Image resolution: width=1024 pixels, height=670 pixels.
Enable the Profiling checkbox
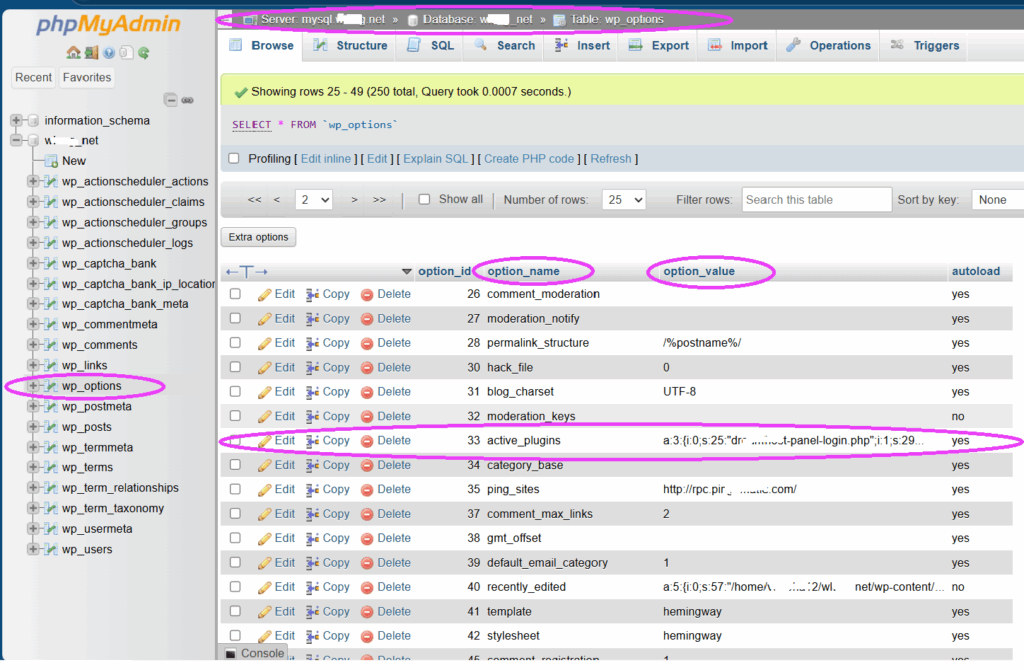(234, 159)
